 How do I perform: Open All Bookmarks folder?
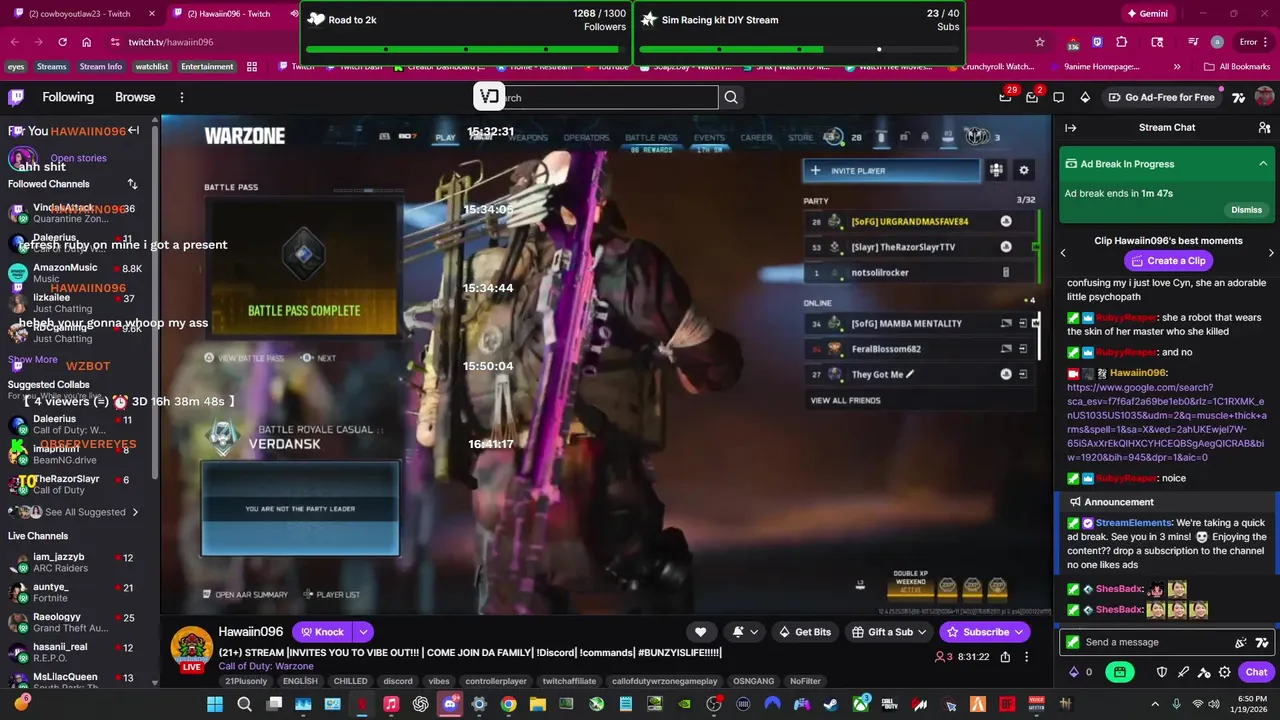[1237, 67]
